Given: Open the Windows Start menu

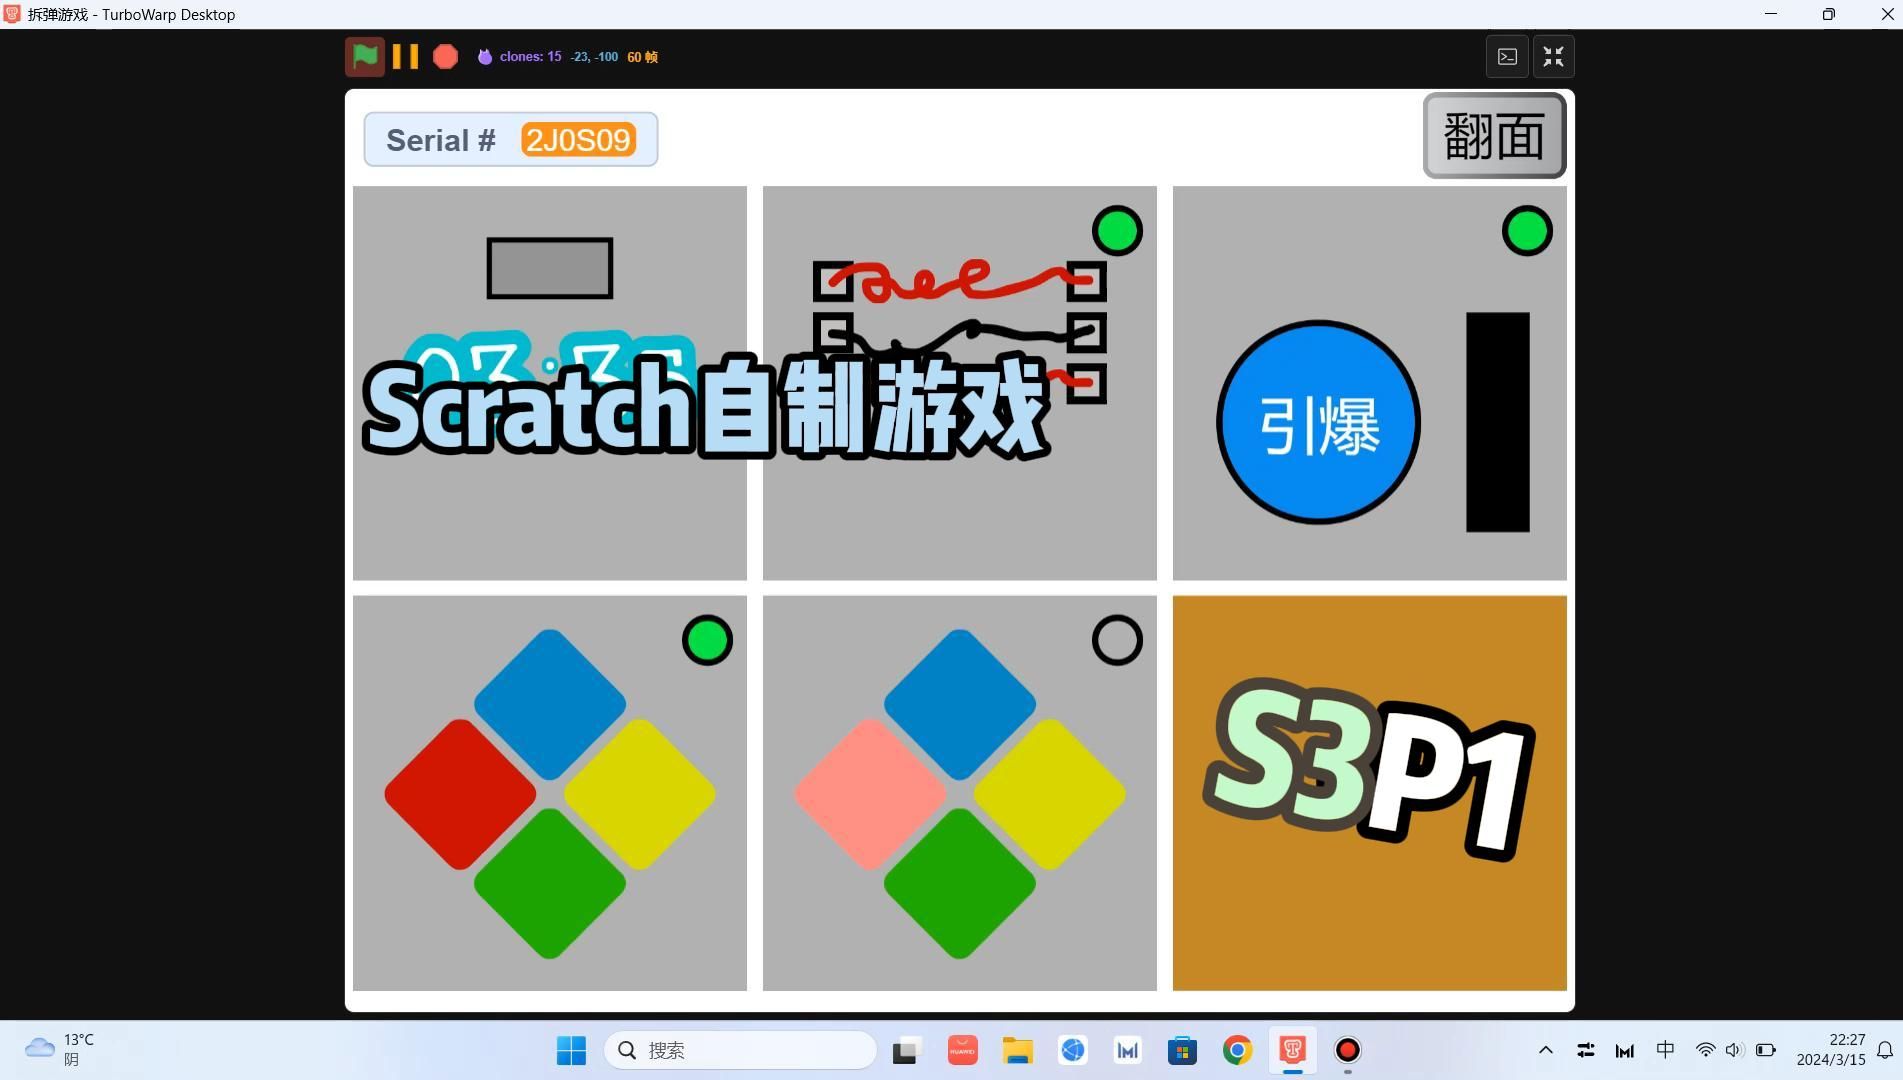Looking at the screenshot, I should [x=571, y=1050].
